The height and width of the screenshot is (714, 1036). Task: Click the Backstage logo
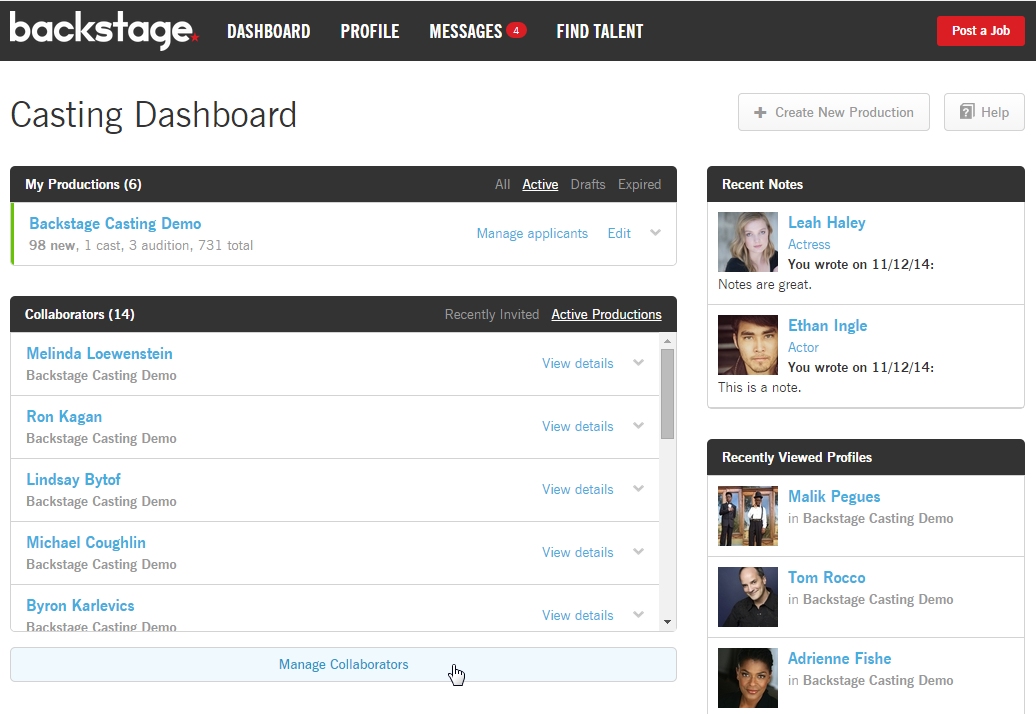104,30
